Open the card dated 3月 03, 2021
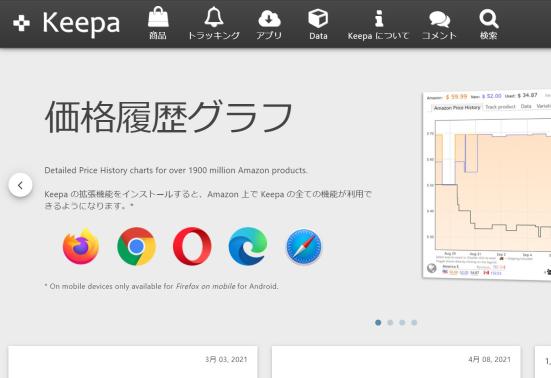 click(x=133, y=362)
